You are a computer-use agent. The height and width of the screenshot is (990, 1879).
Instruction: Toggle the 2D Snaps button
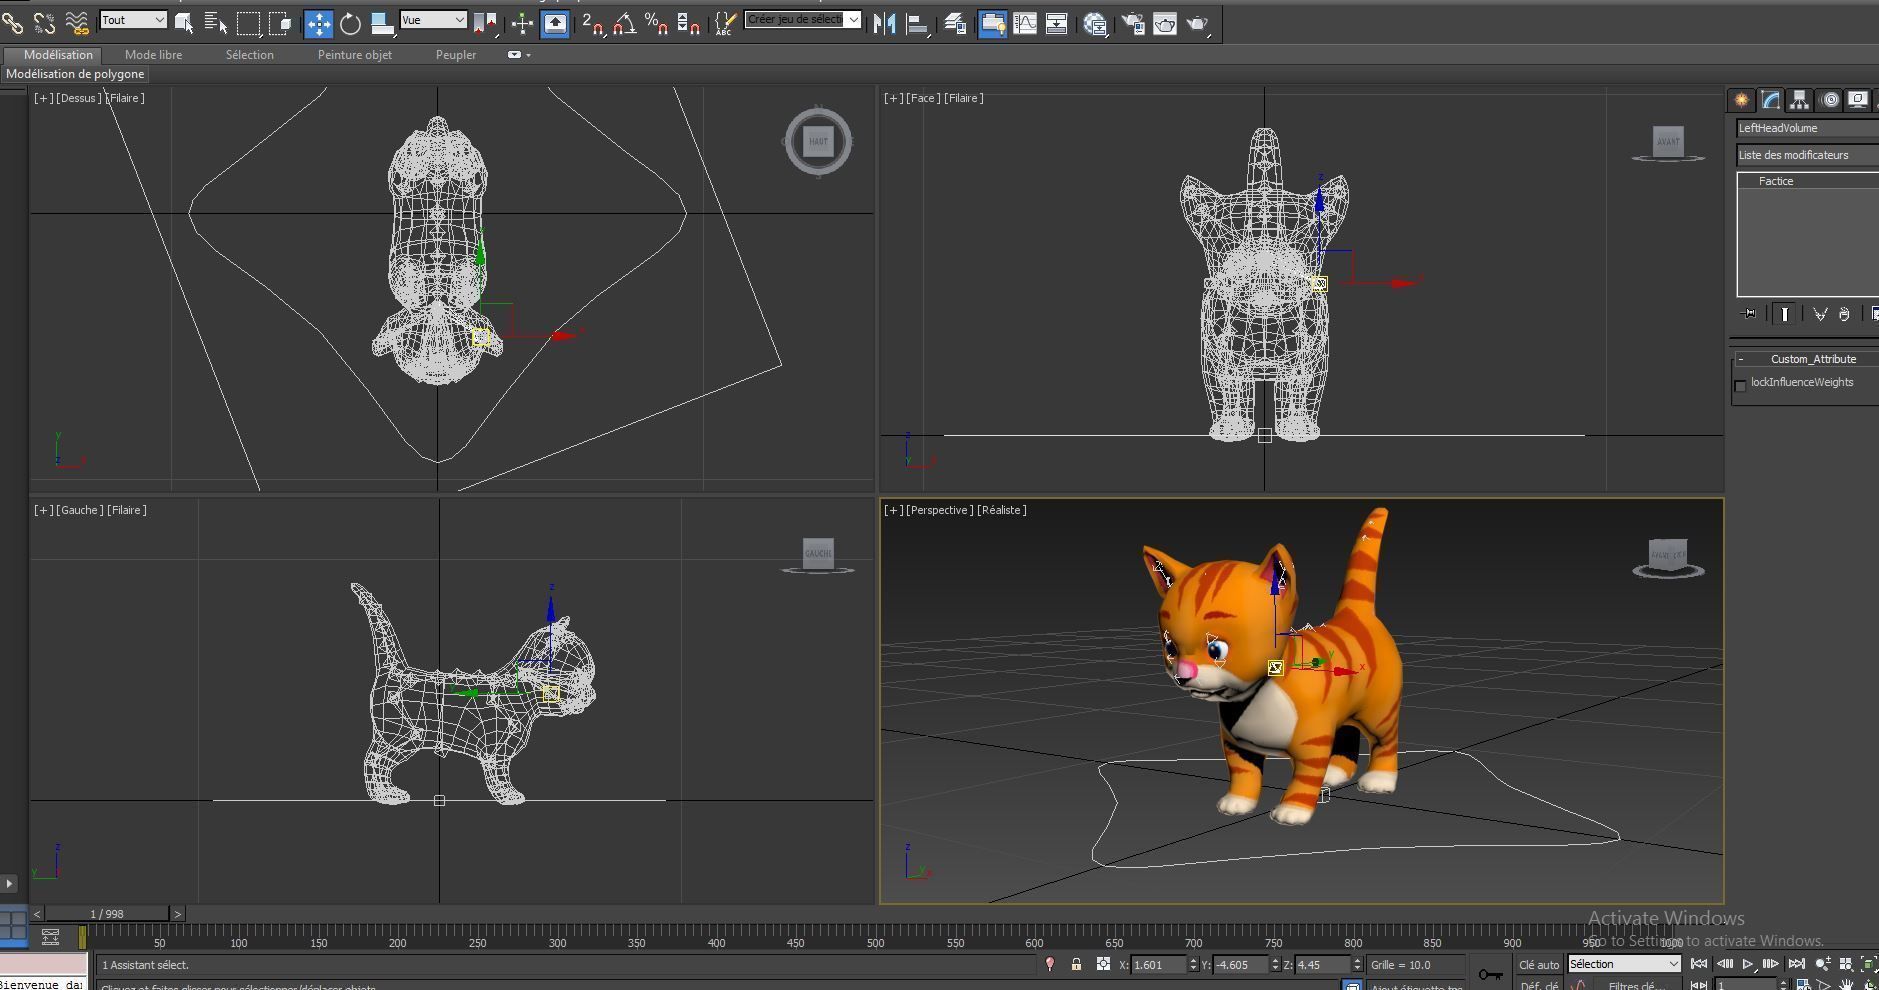pos(592,23)
